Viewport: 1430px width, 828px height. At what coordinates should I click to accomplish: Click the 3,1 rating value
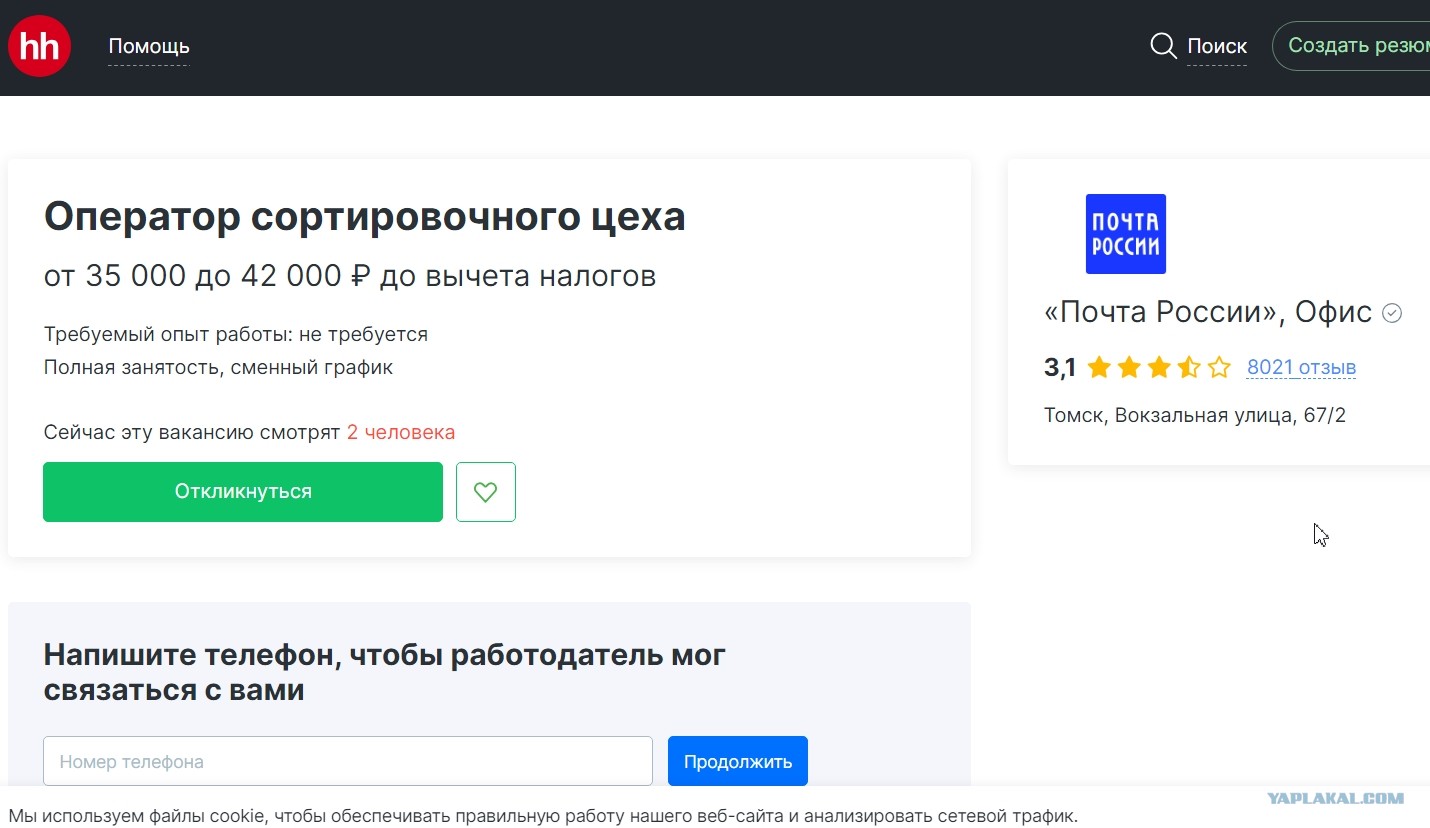click(x=1060, y=368)
